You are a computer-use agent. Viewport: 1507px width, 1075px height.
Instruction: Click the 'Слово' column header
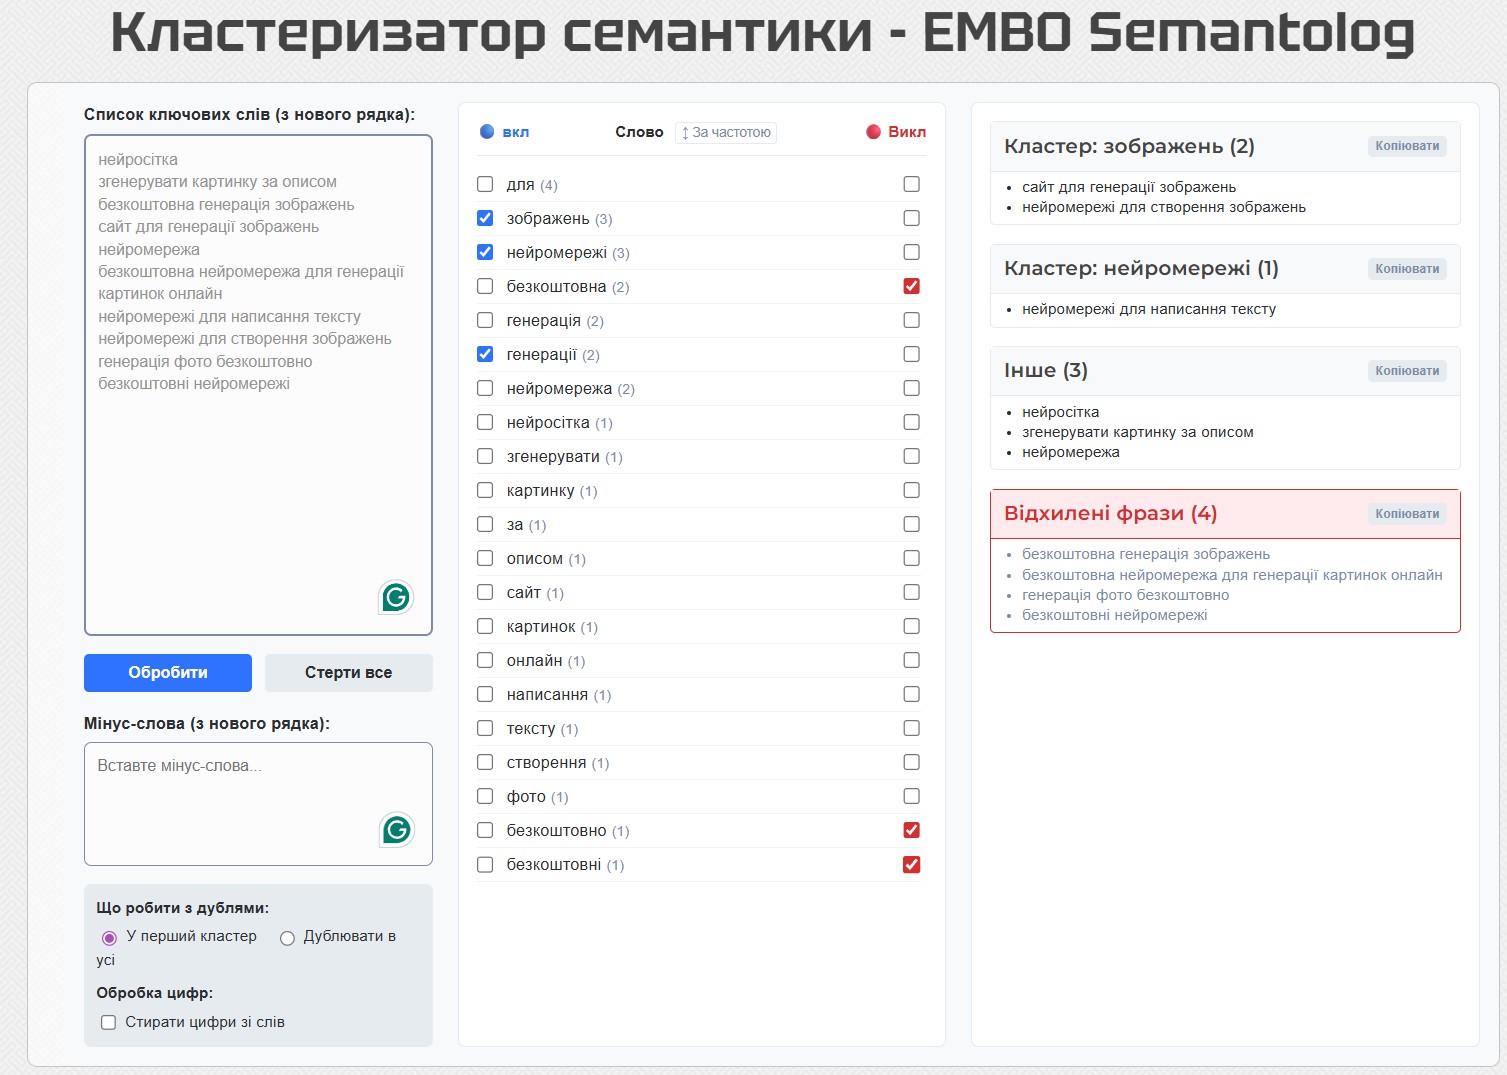pos(639,132)
